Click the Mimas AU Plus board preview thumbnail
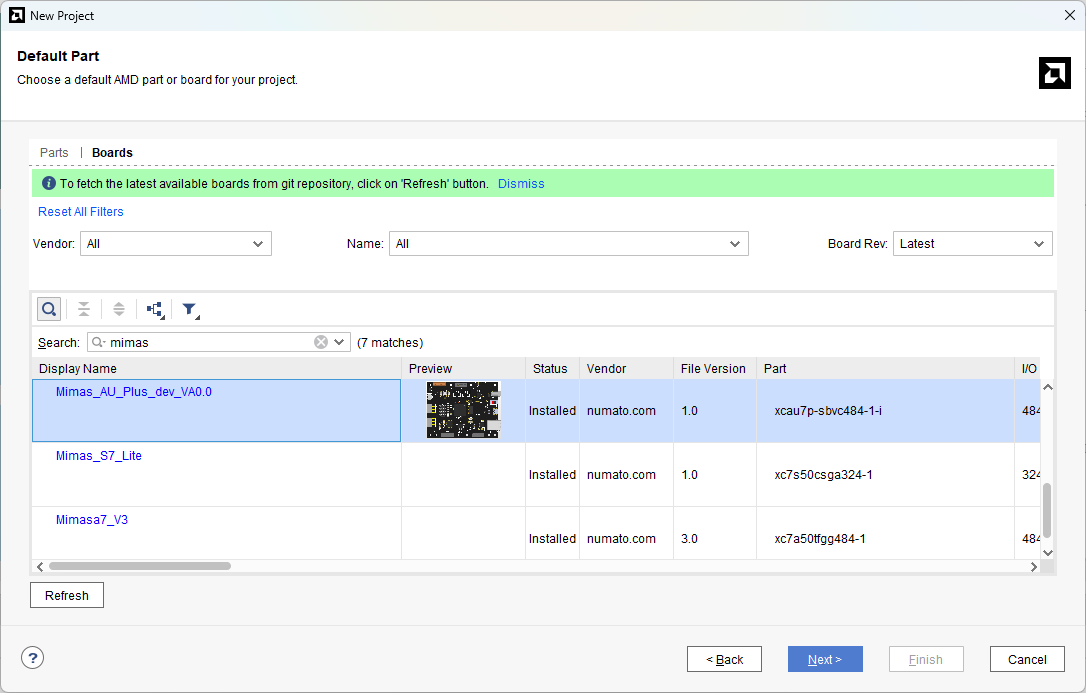 pyautogui.click(x=462, y=410)
